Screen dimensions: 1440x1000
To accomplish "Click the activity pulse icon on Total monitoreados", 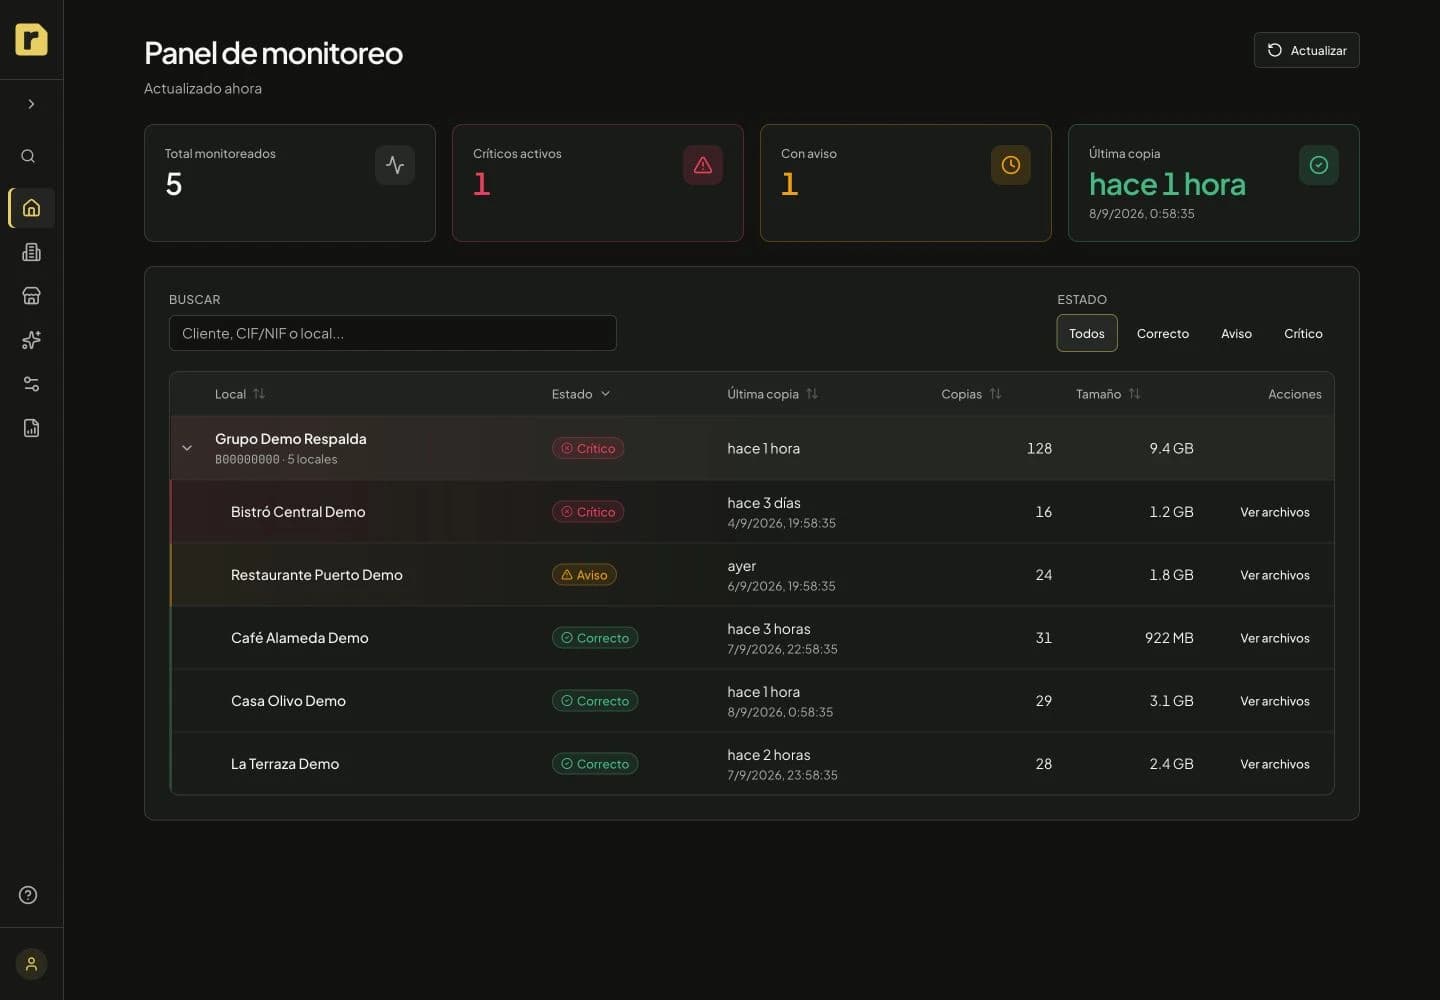I will (x=395, y=165).
